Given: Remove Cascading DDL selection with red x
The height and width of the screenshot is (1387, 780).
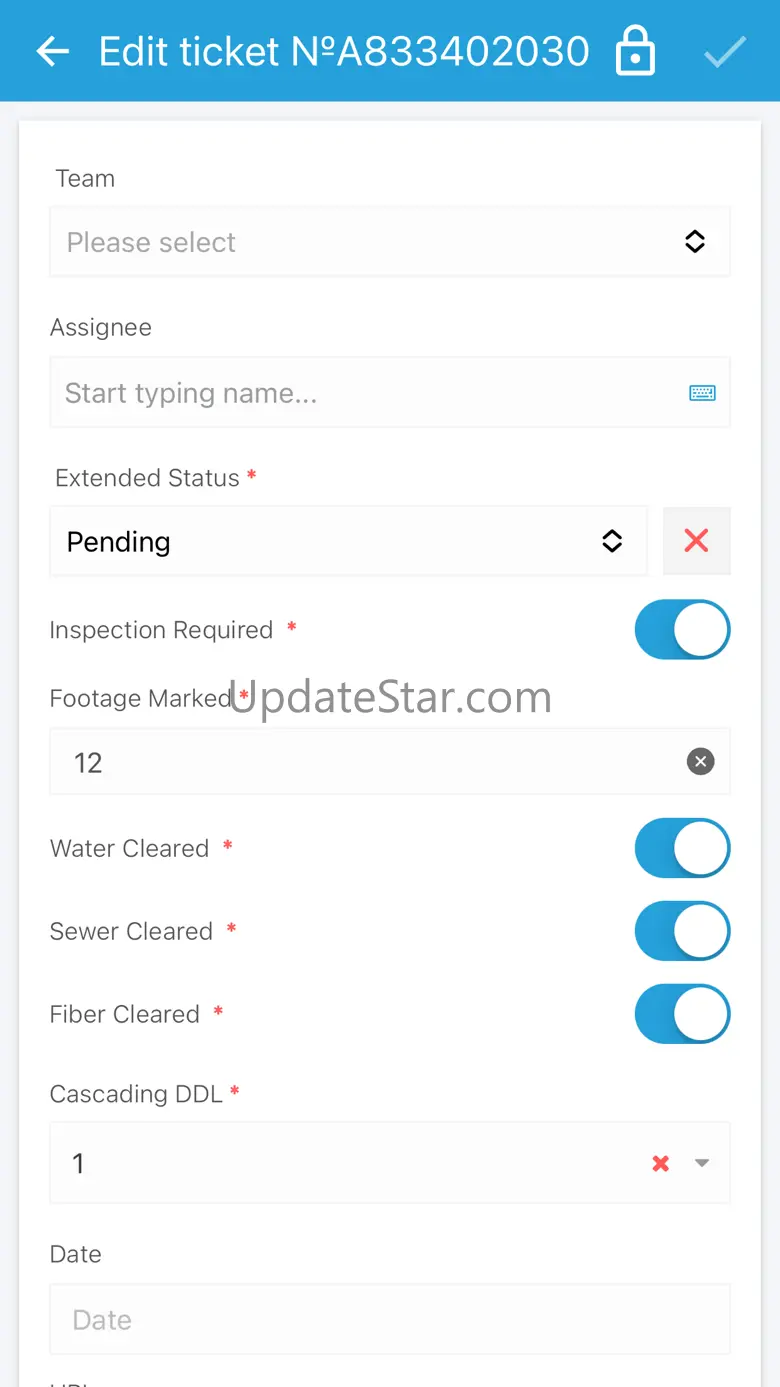Looking at the screenshot, I should [x=660, y=1163].
